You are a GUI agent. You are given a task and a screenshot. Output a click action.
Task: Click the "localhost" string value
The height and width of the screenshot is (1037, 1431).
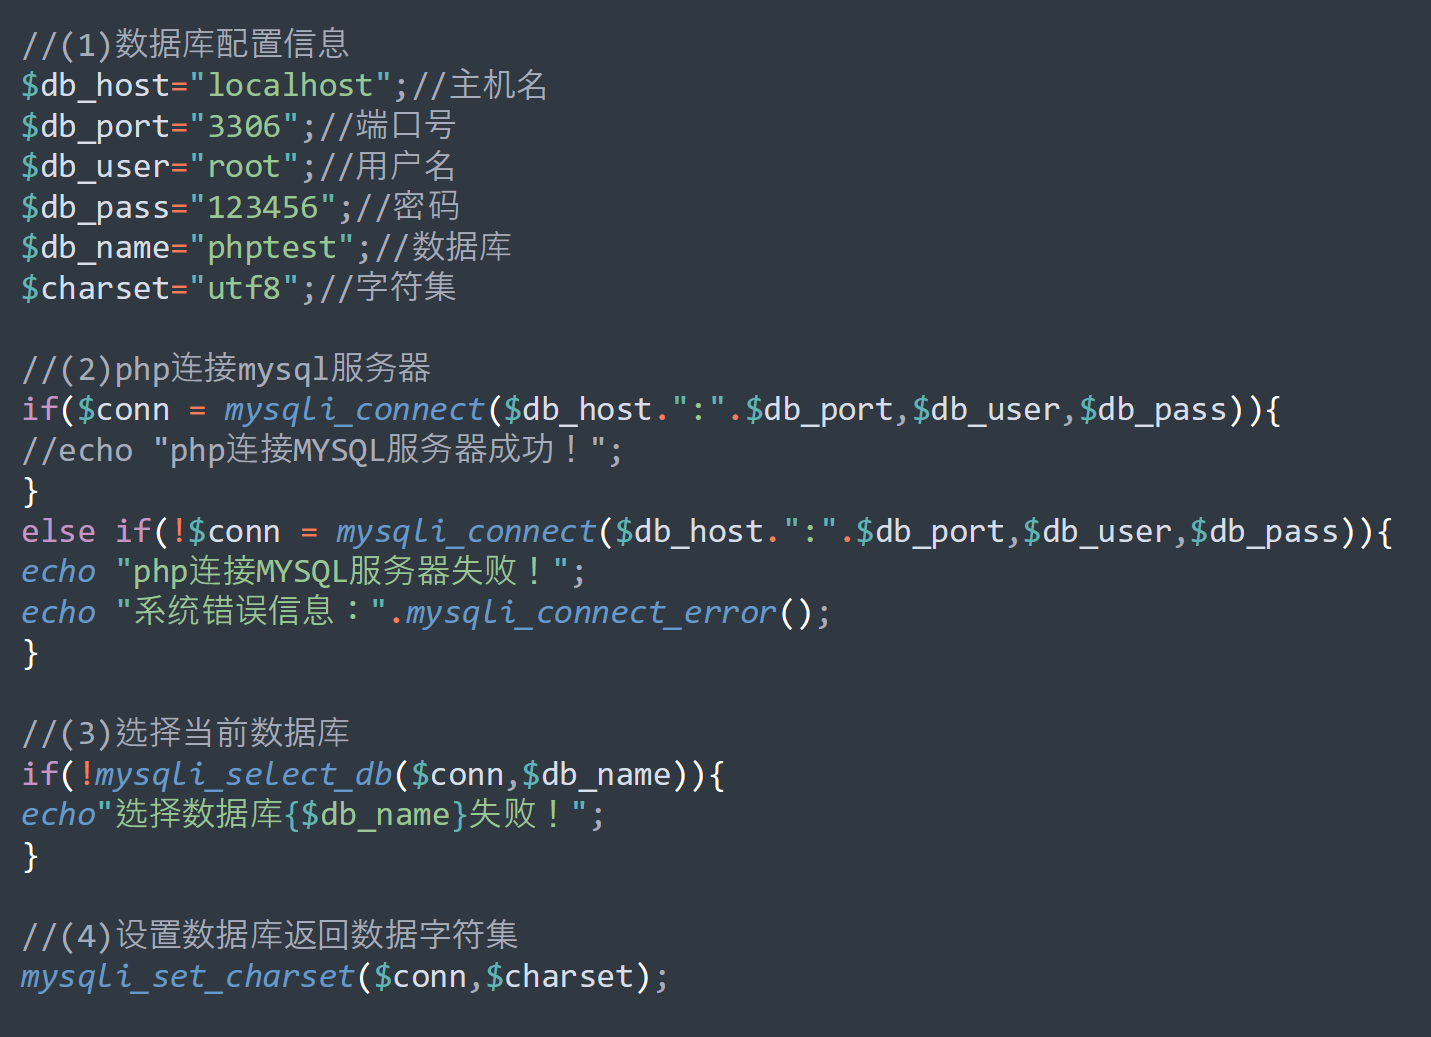tap(290, 86)
